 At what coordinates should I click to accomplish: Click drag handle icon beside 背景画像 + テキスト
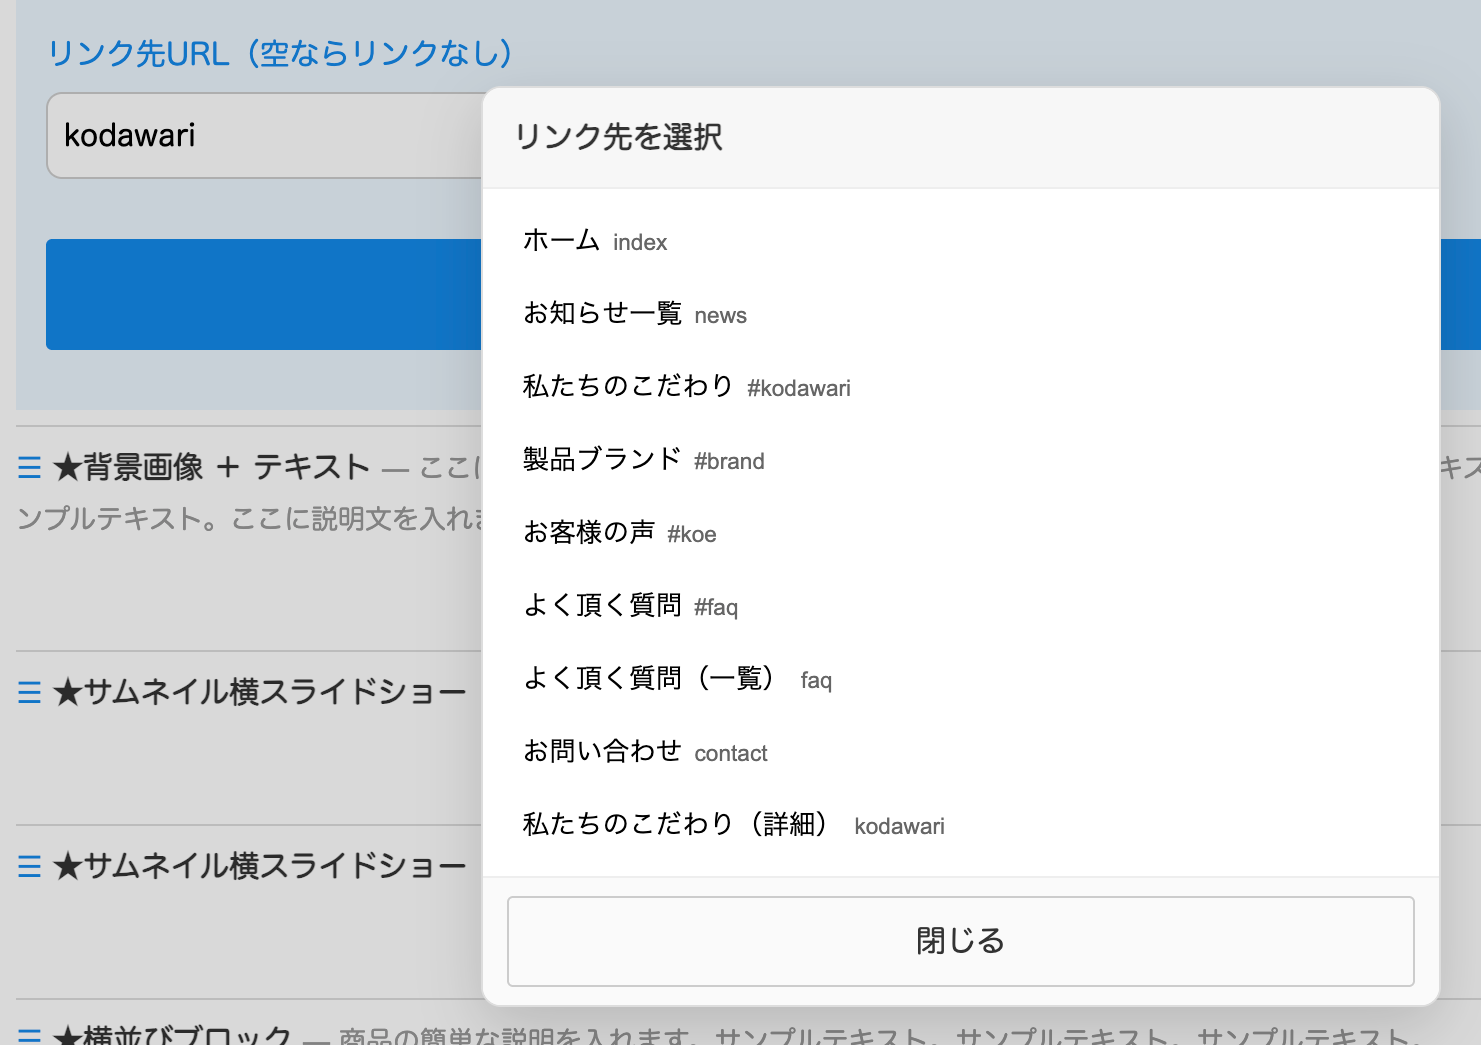pyautogui.click(x=29, y=467)
